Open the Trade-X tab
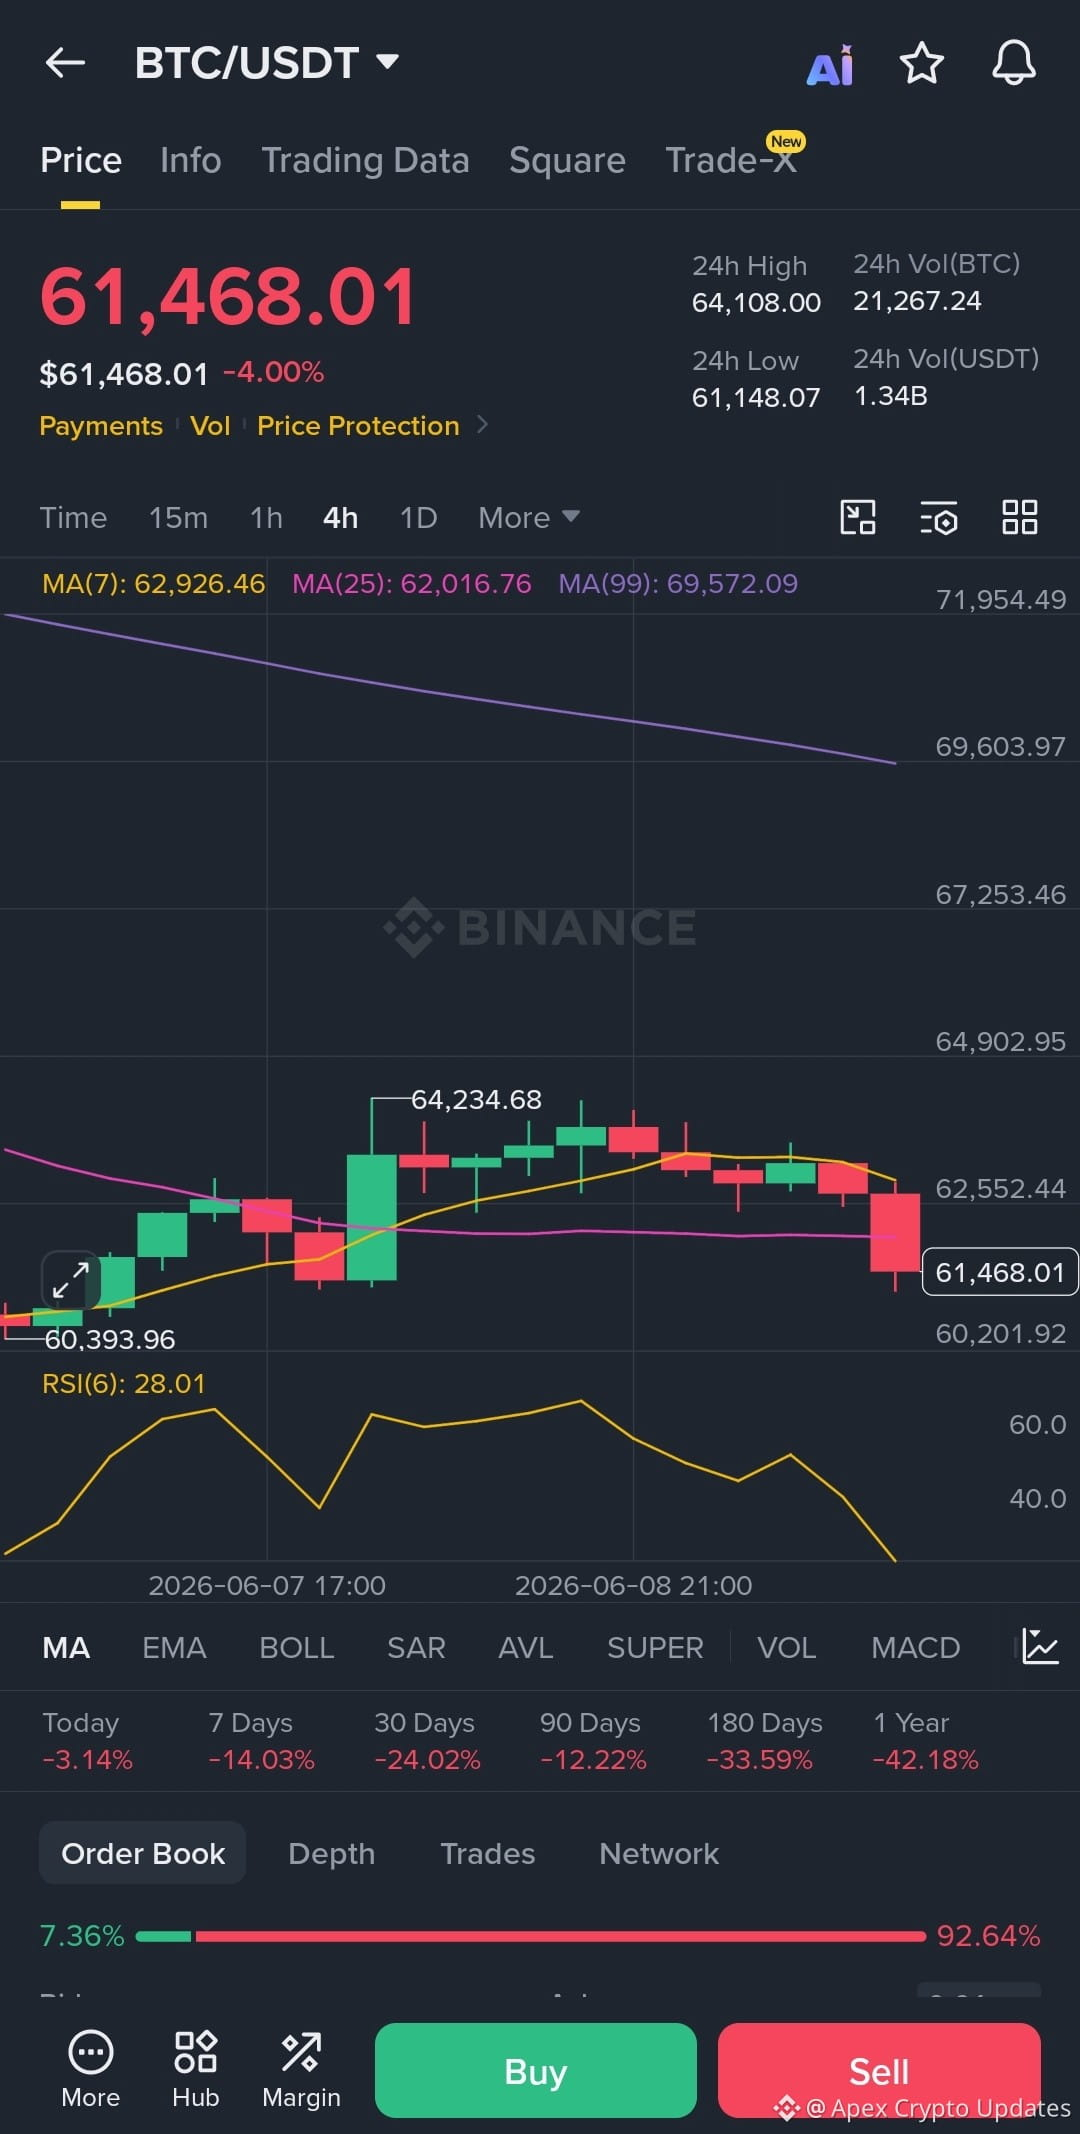The width and height of the screenshot is (1080, 2134). (731, 160)
